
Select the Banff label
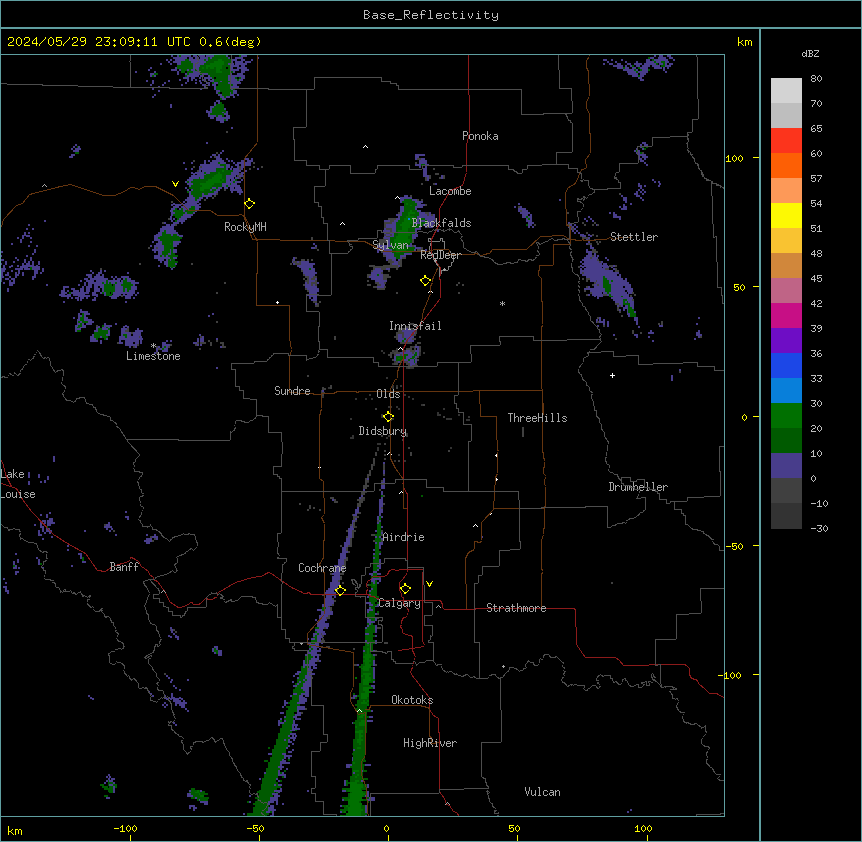point(124,567)
